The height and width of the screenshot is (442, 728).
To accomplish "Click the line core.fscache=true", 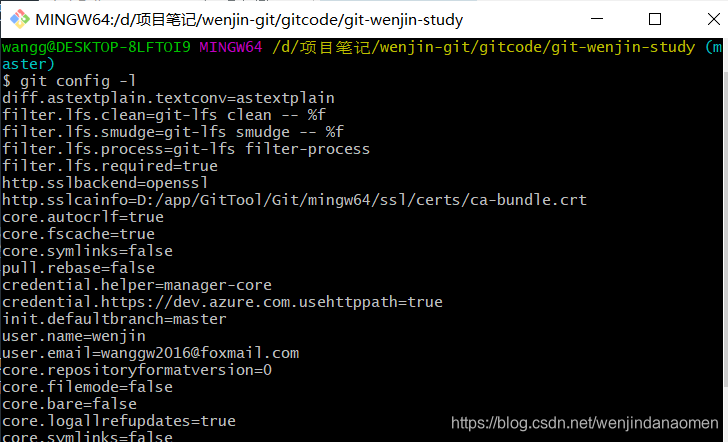I will pos(78,234).
